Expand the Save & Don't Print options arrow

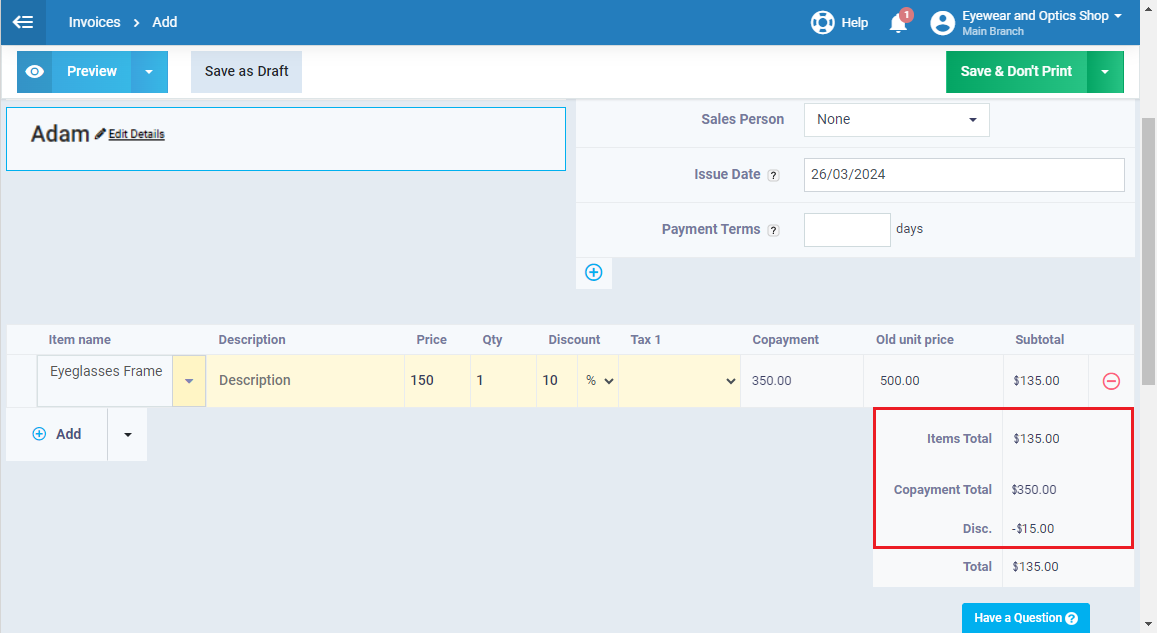click(1105, 72)
